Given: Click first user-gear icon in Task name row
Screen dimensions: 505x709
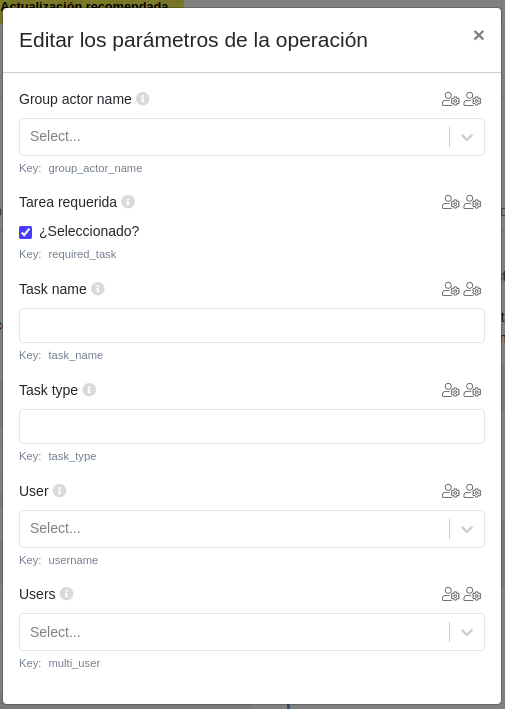Looking at the screenshot, I should point(450,289).
